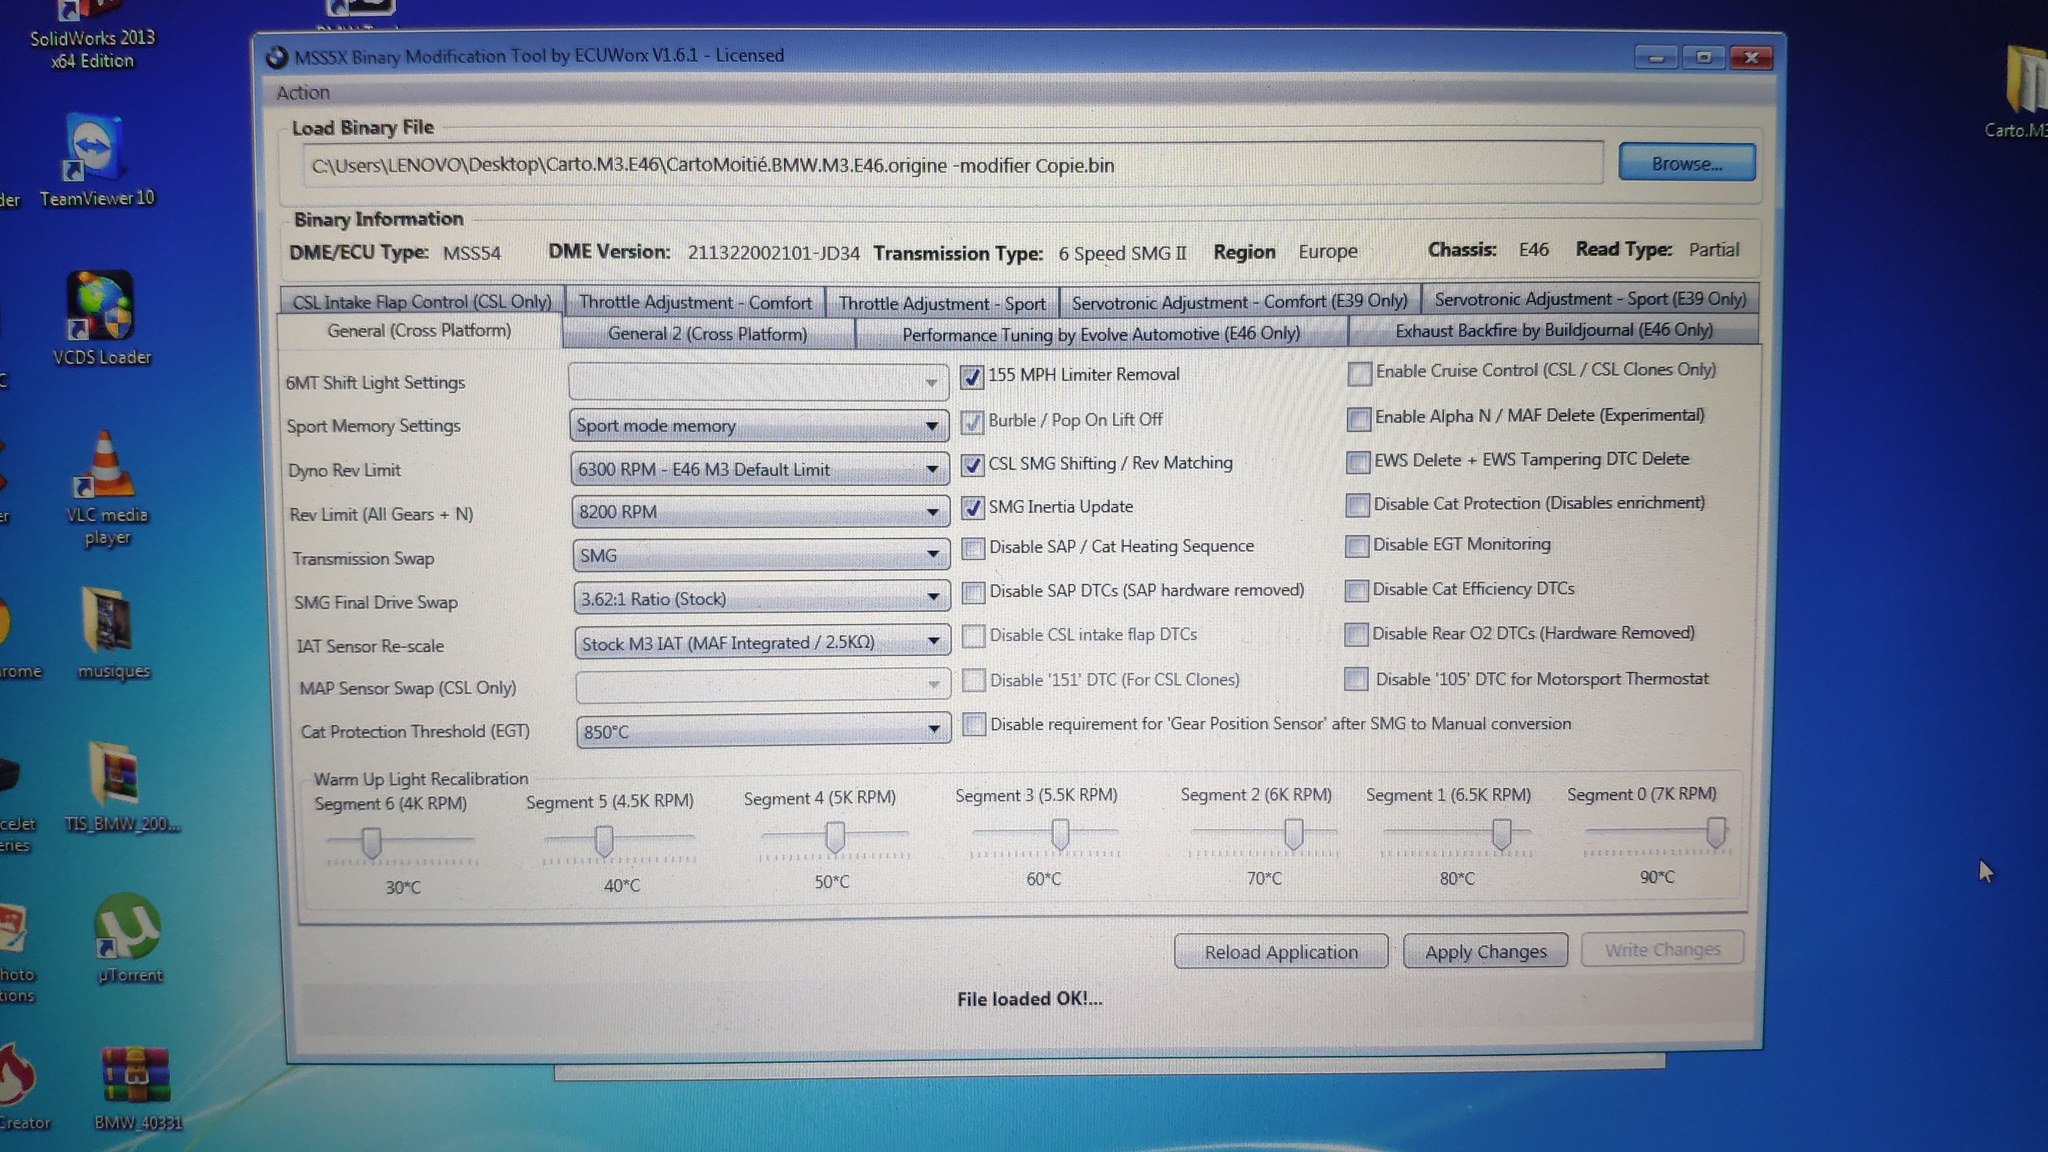This screenshot has width=2048, height=1152.
Task: Open the Action menu
Action: tap(302, 93)
